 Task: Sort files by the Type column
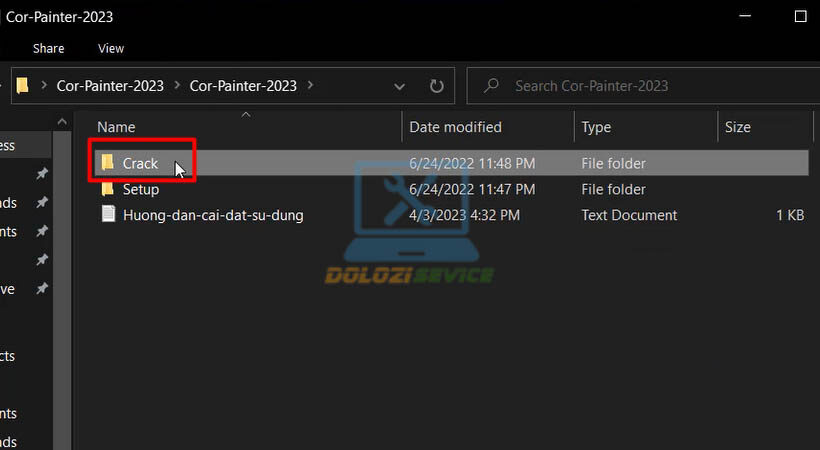tap(596, 127)
